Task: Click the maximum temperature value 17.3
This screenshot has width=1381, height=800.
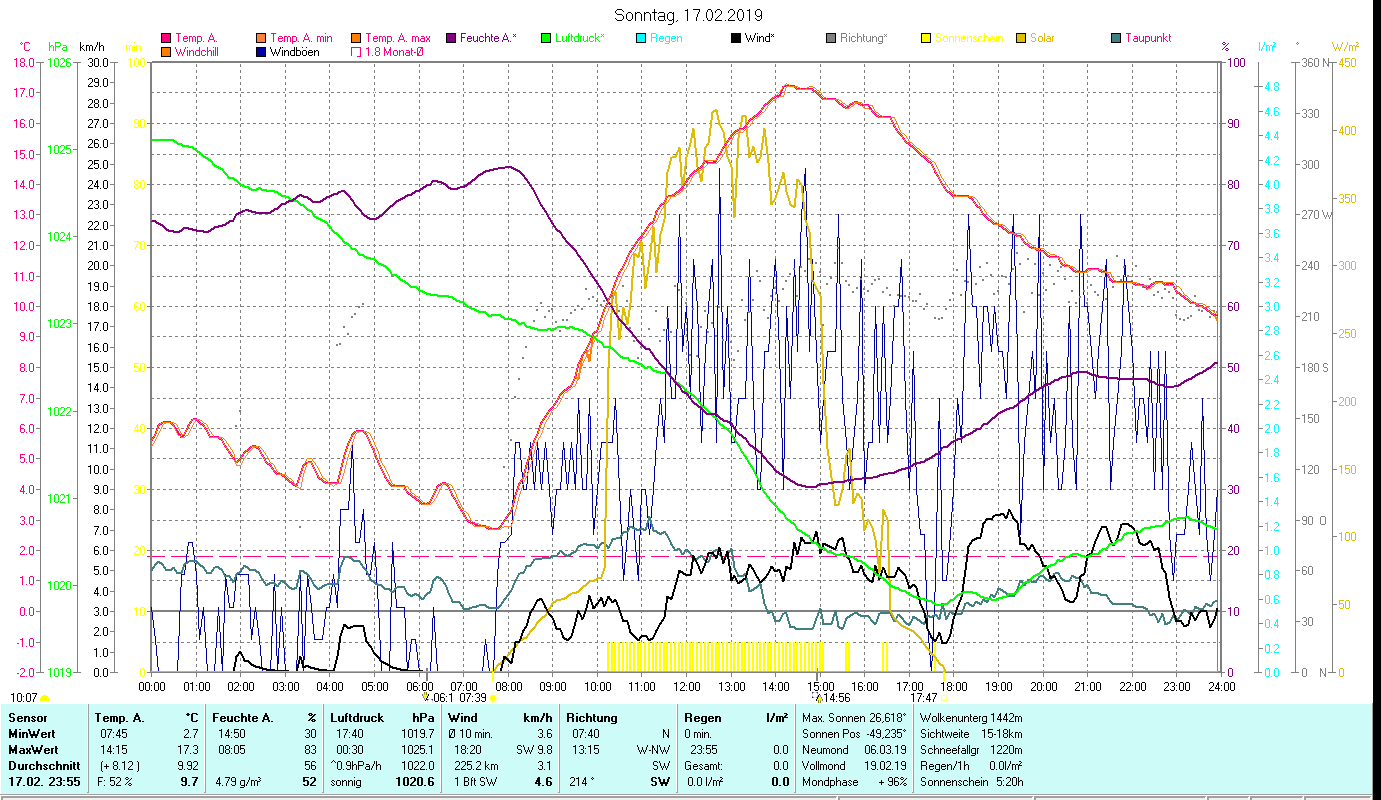Action: point(189,750)
